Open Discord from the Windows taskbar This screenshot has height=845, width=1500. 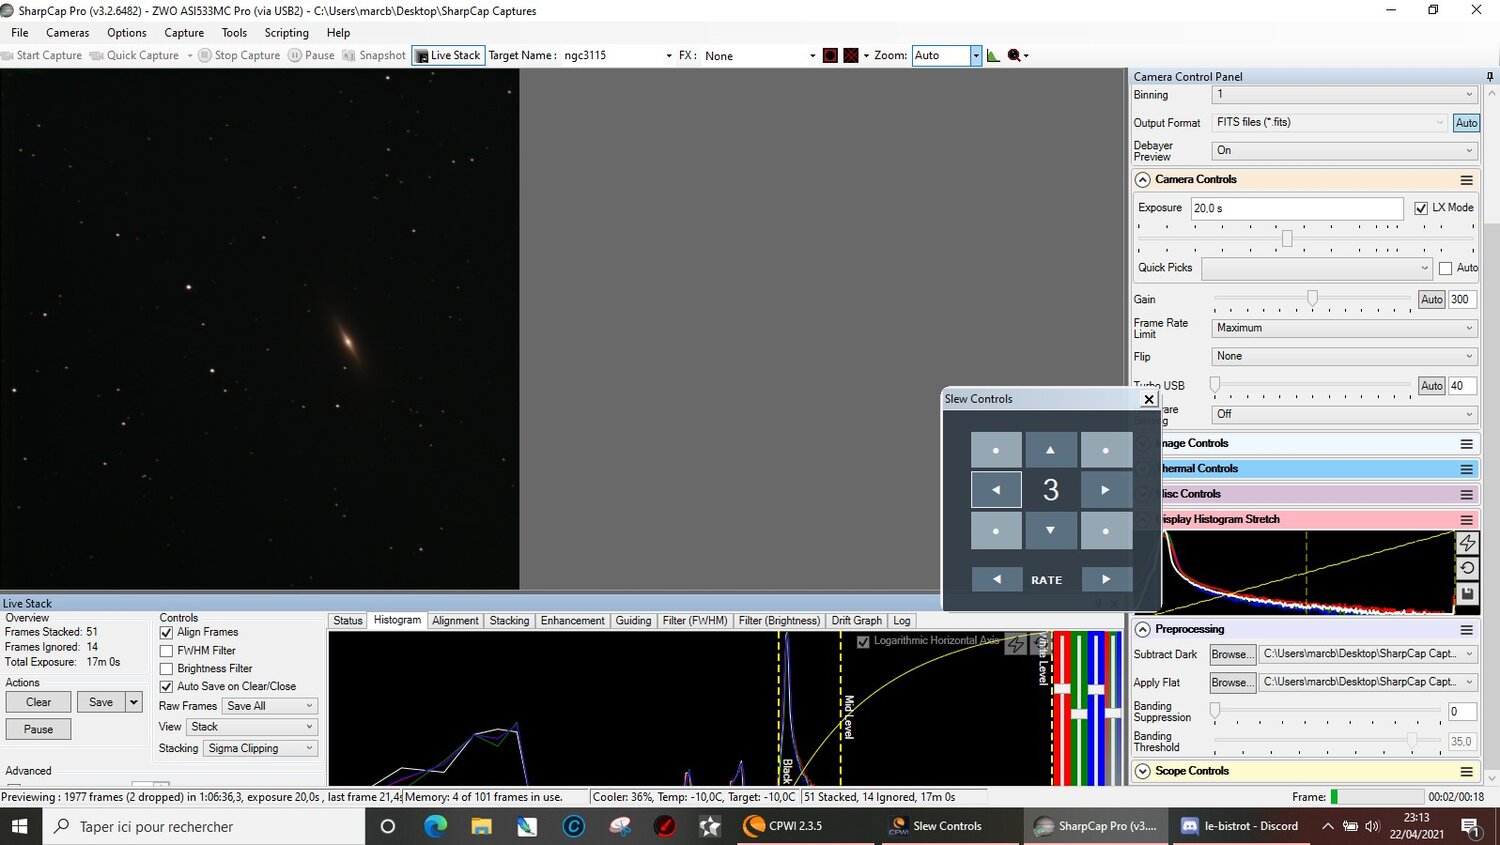coord(1241,826)
